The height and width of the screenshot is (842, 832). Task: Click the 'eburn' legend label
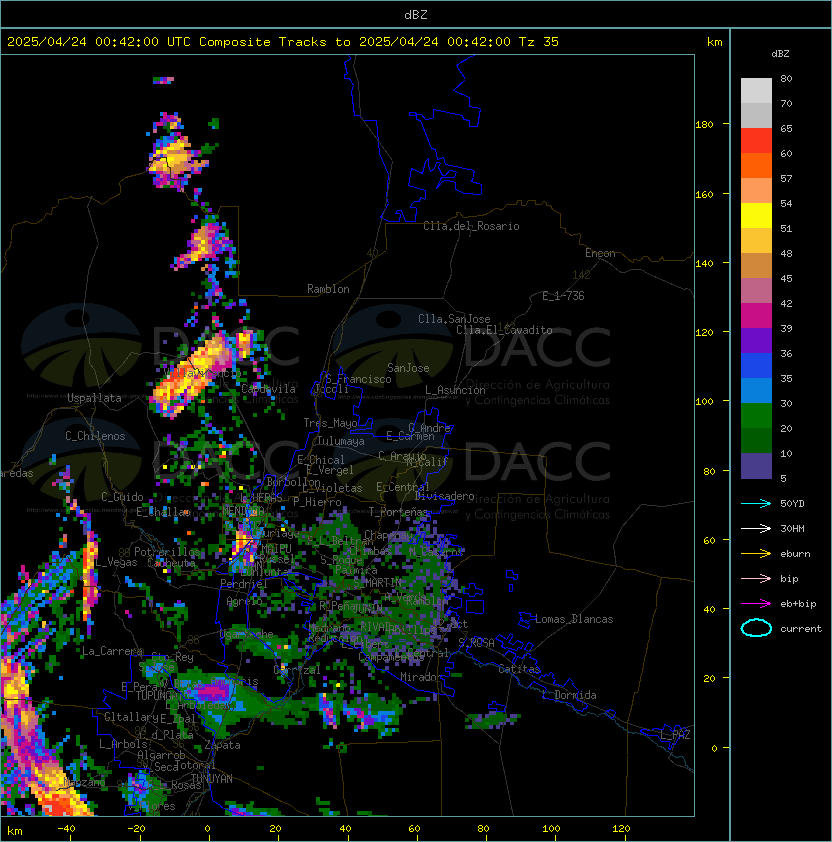[x=795, y=554]
